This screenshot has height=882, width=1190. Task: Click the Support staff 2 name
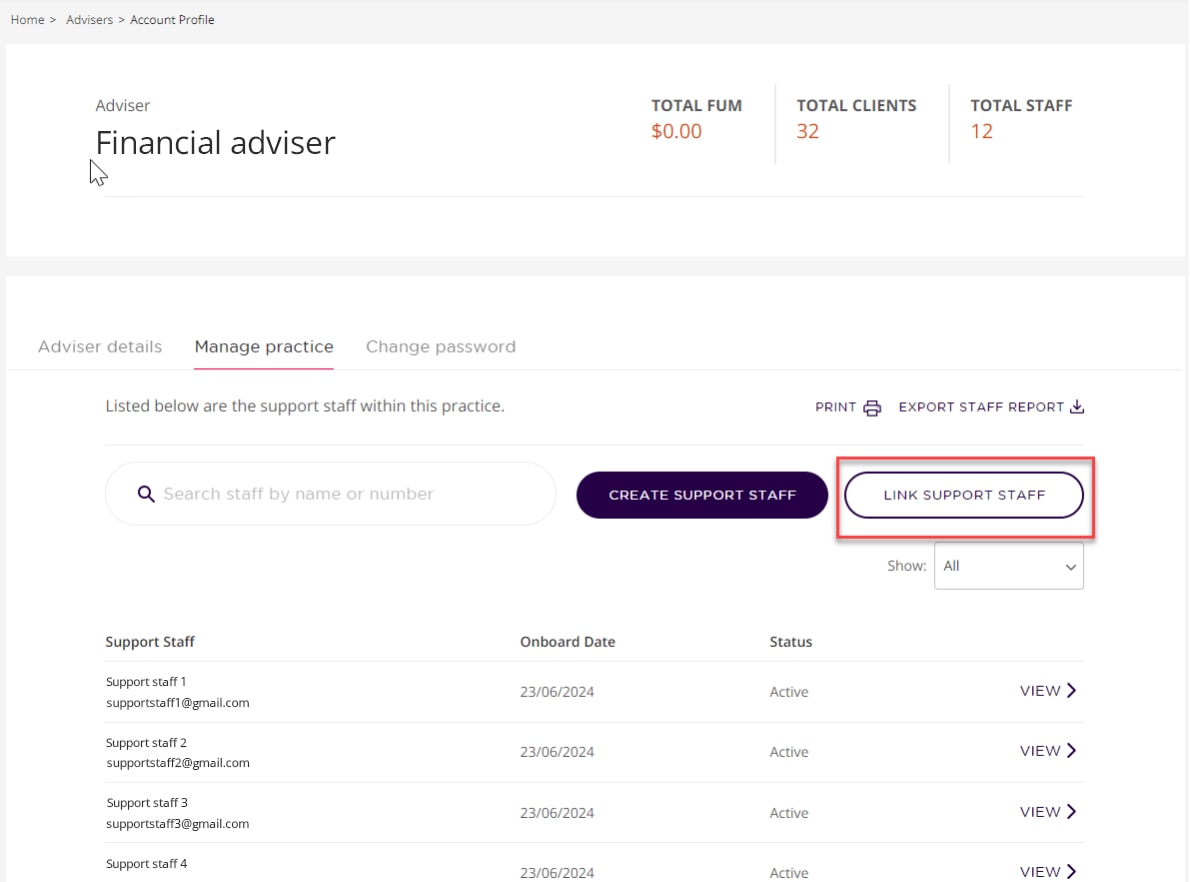click(146, 742)
